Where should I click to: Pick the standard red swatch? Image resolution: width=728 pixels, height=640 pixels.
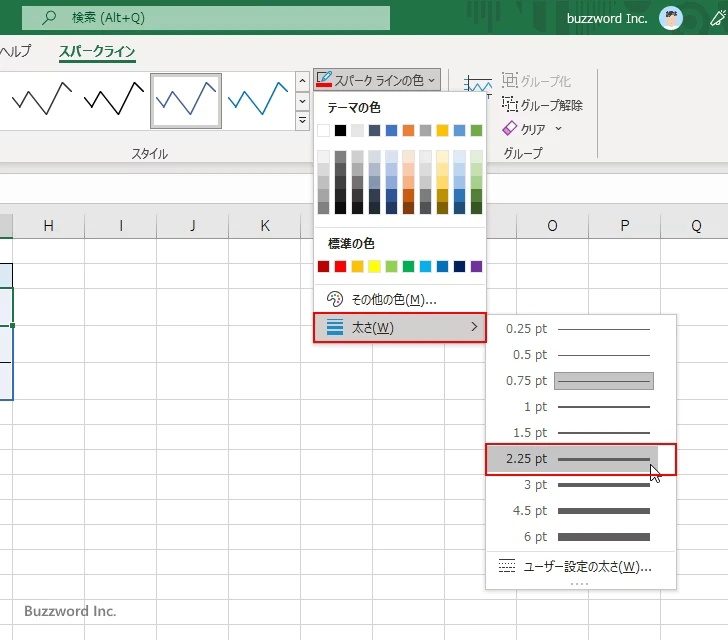point(340,266)
